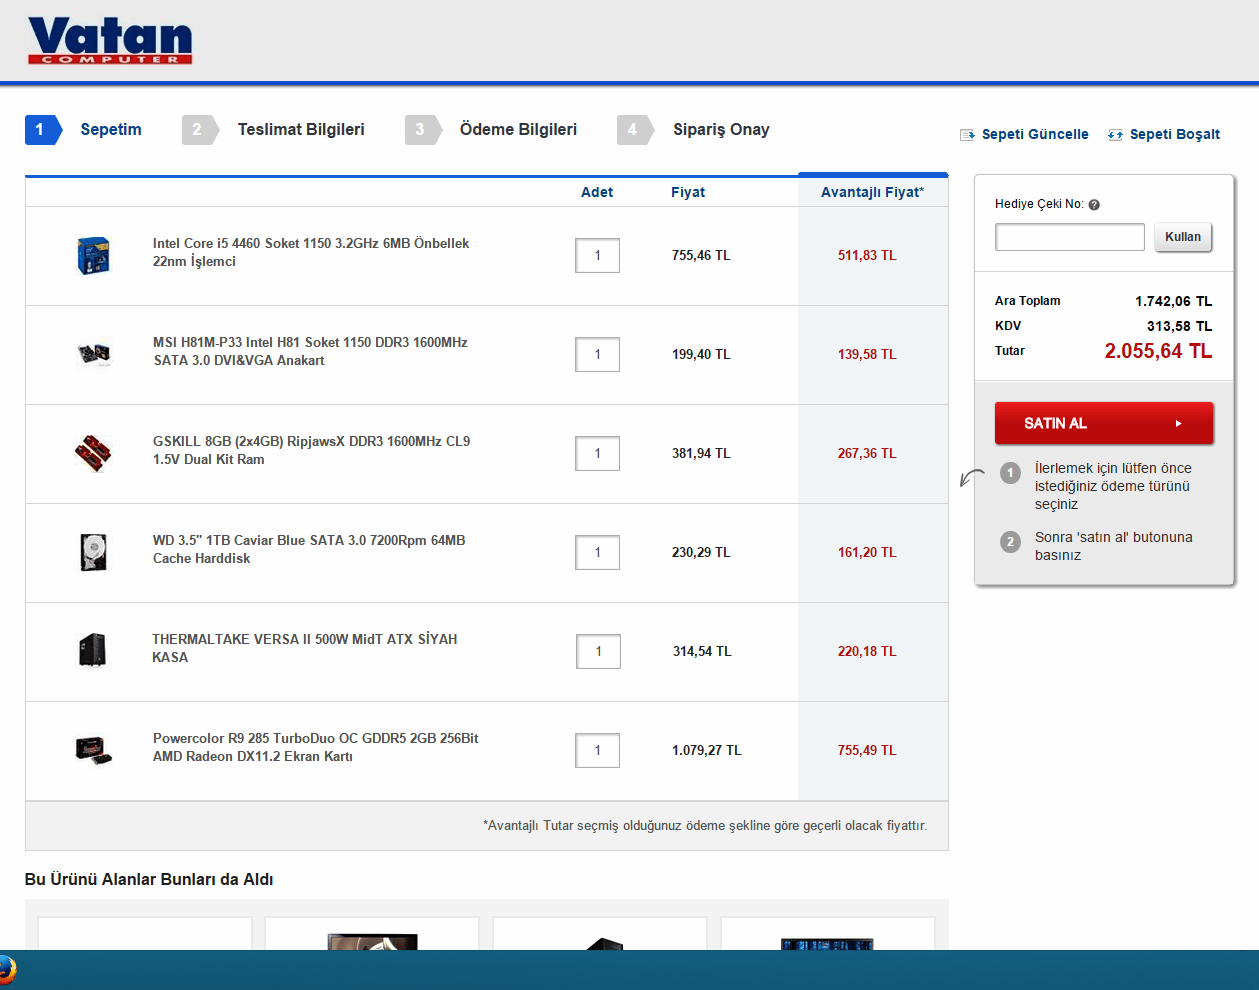Click the discounted price 139,58 TL
The height and width of the screenshot is (990, 1259).
pyautogui.click(x=867, y=354)
